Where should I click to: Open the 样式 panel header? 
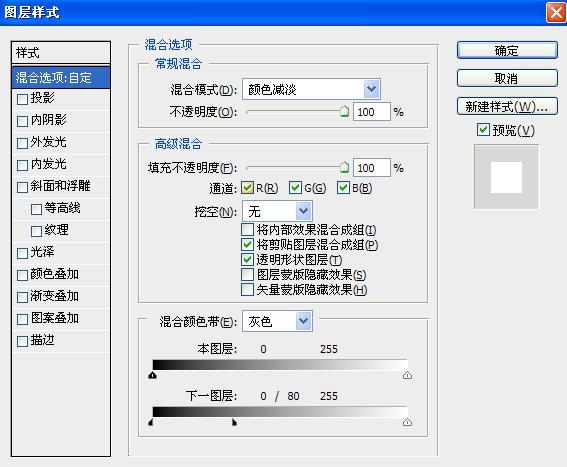pyautogui.click(x=61, y=53)
